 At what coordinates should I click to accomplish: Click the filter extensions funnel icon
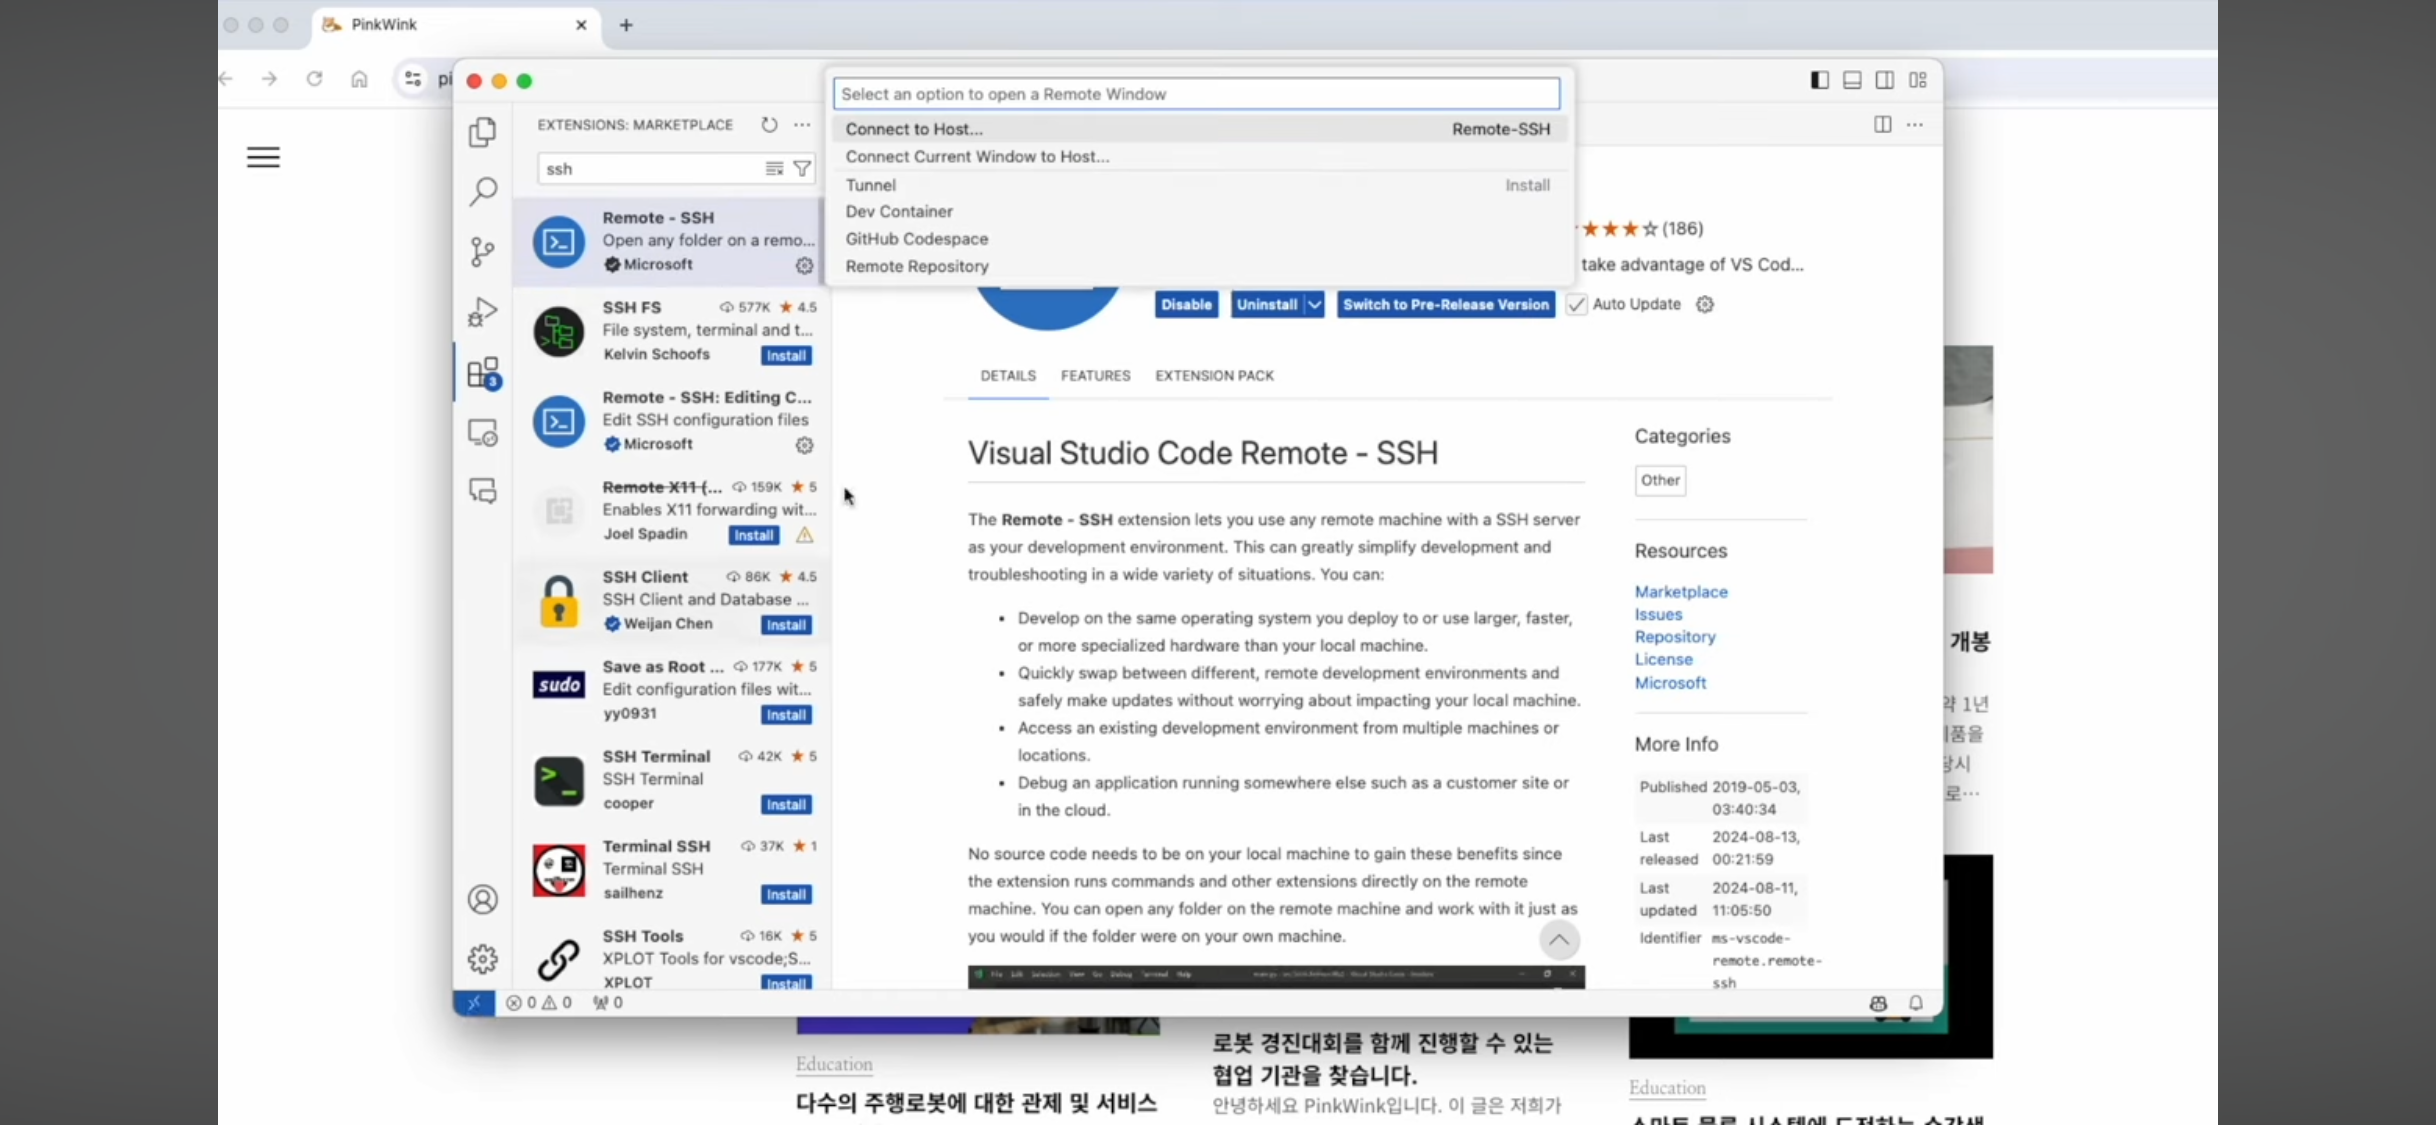[x=802, y=169]
